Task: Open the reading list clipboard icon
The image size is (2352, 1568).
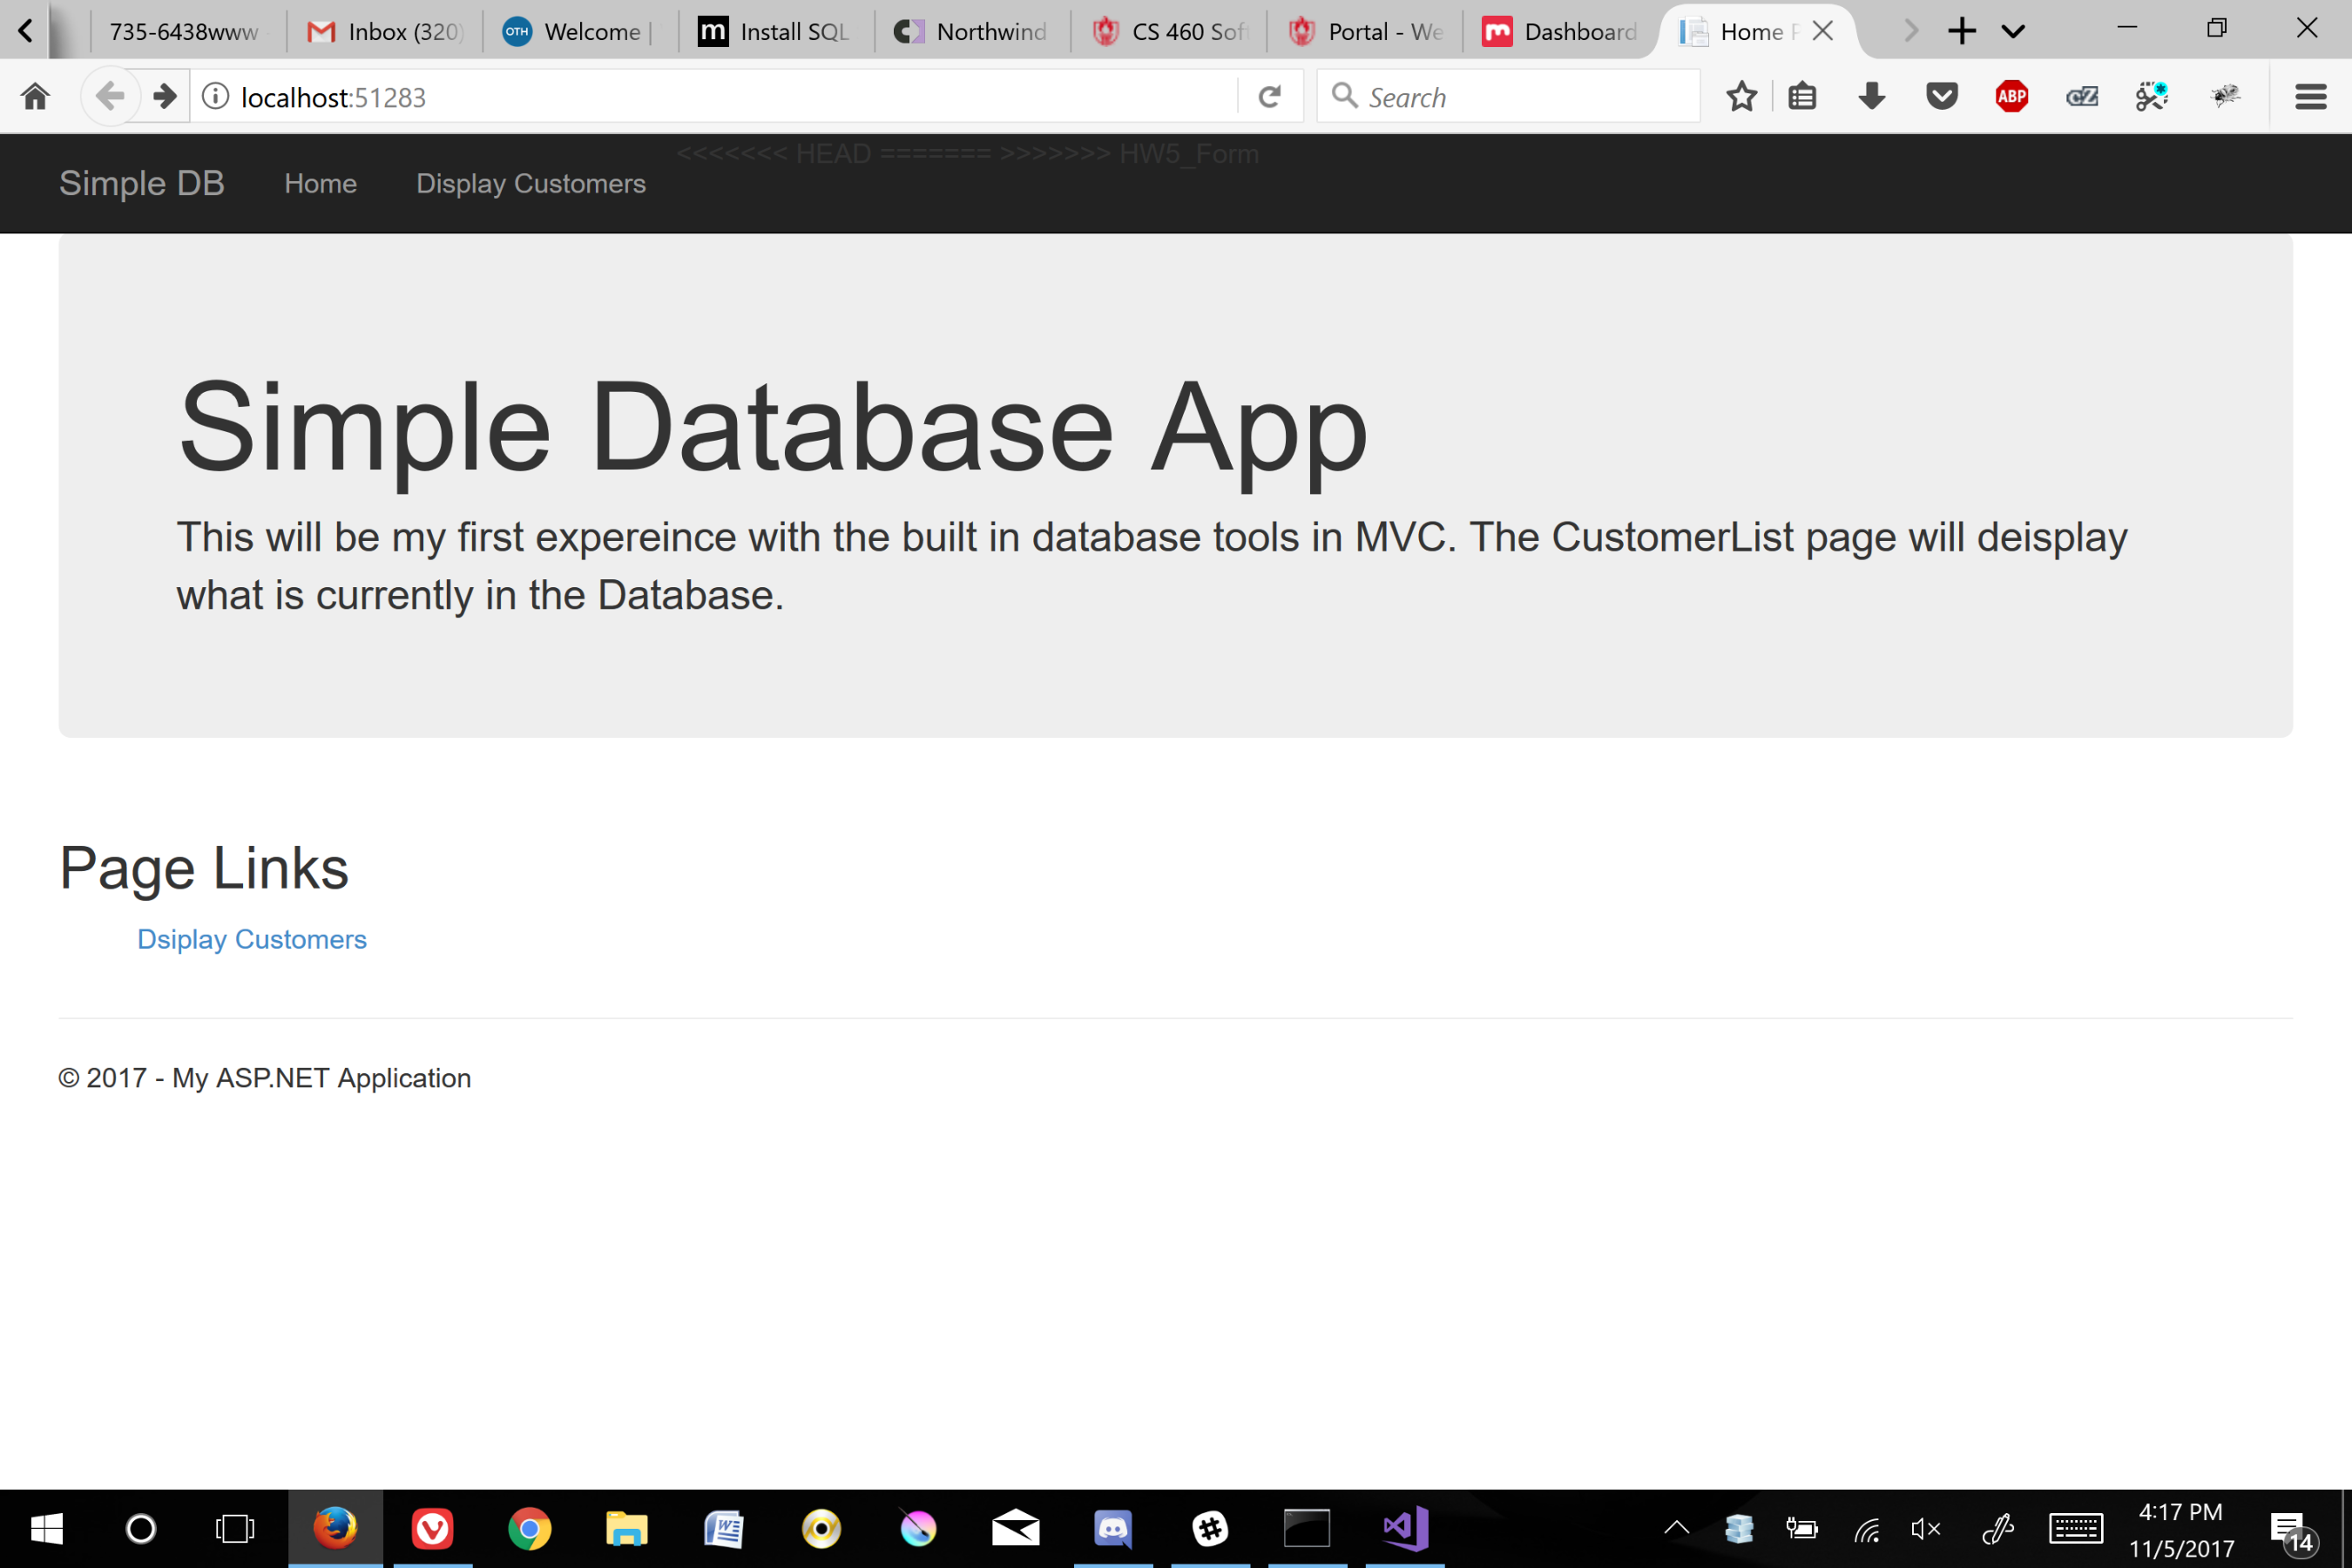Action: (x=1801, y=96)
